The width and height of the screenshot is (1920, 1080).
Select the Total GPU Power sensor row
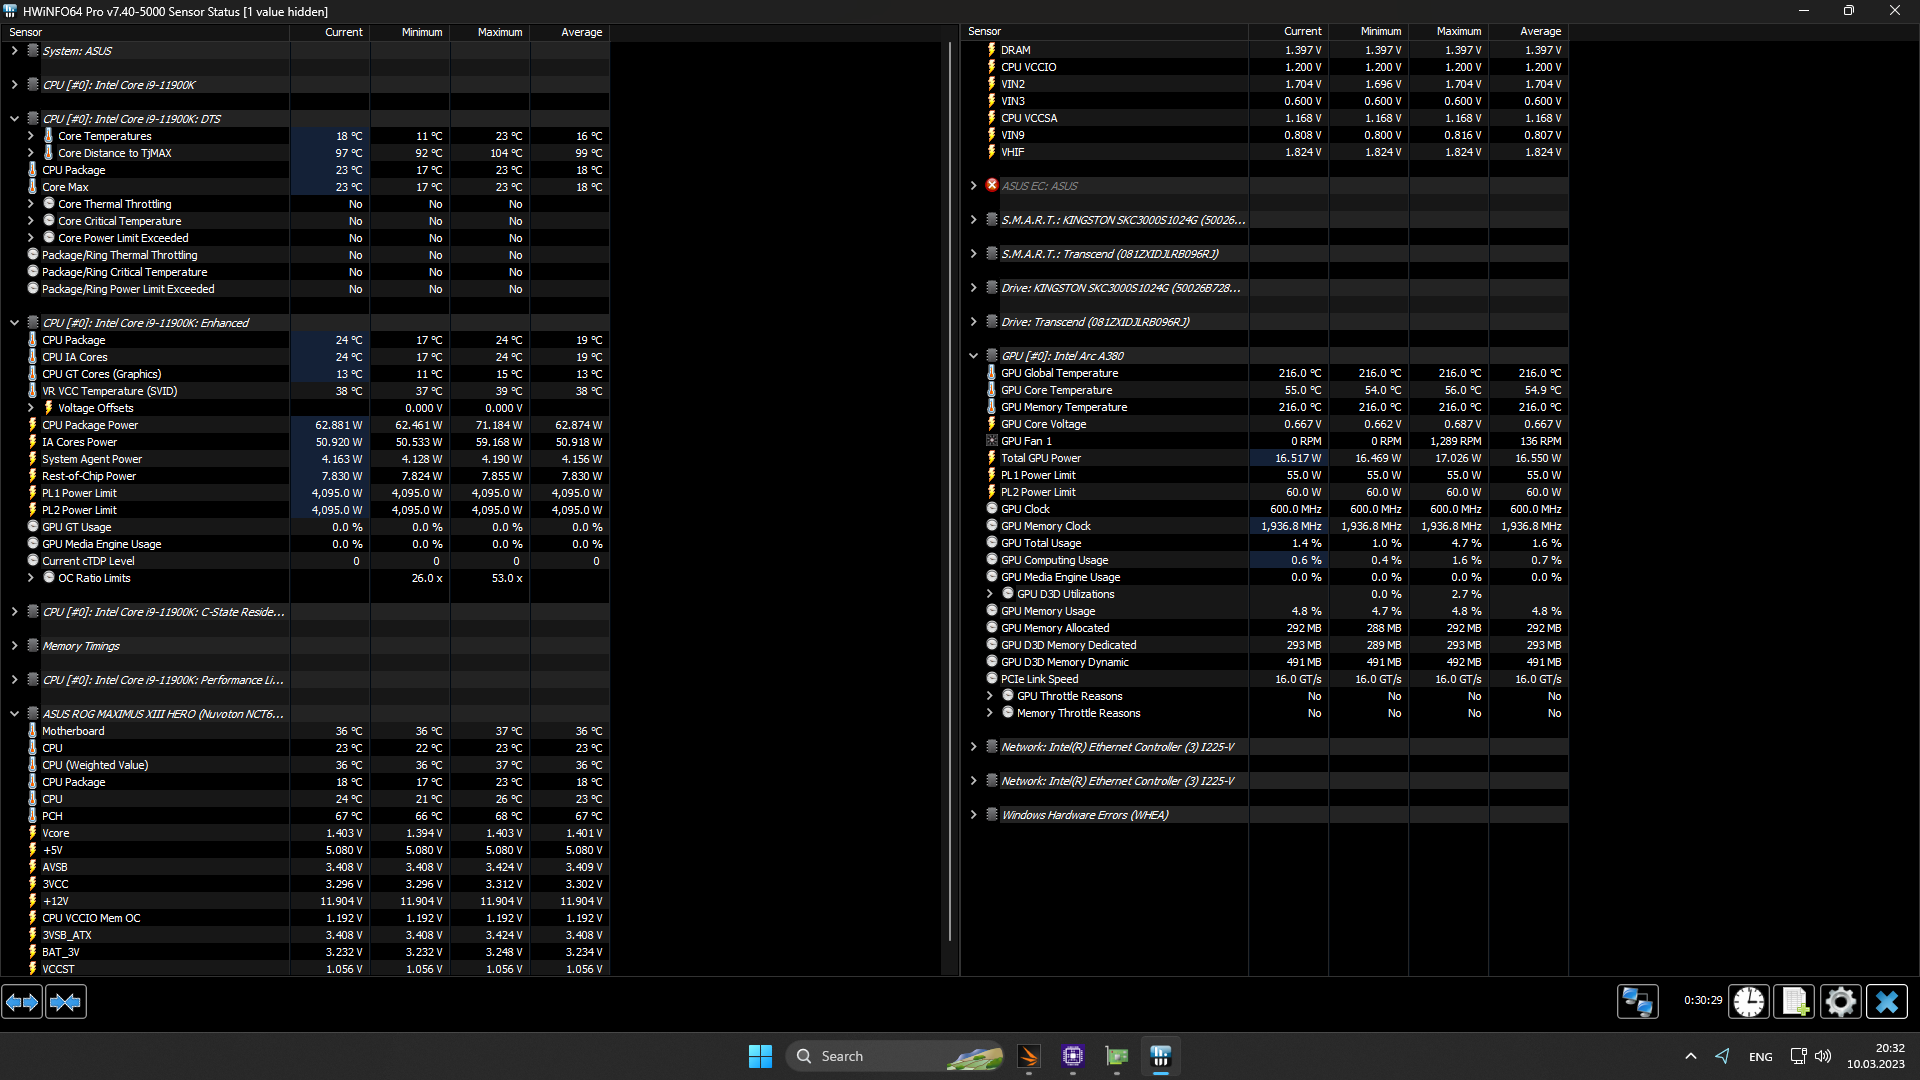pyautogui.click(x=1040, y=458)
